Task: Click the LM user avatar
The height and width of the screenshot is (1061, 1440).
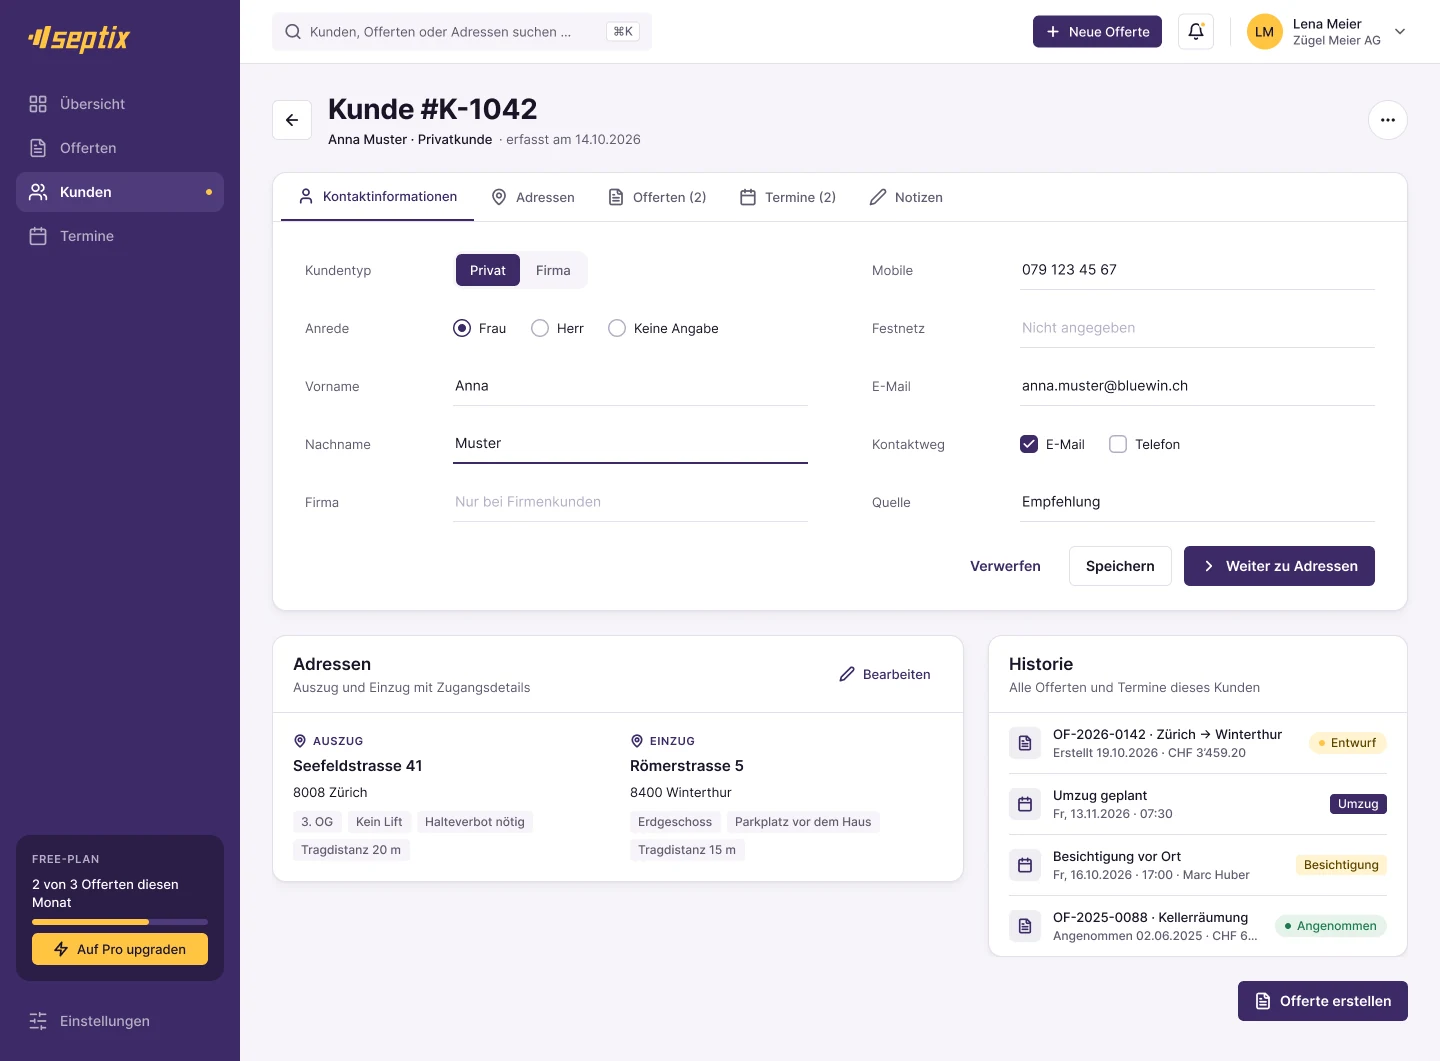Action: (1264, 32)
